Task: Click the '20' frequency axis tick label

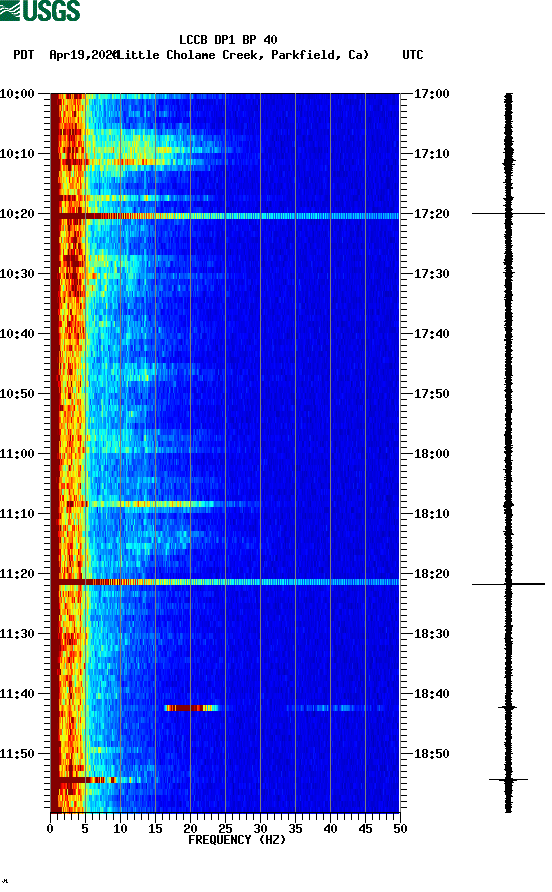Action: 190,829
